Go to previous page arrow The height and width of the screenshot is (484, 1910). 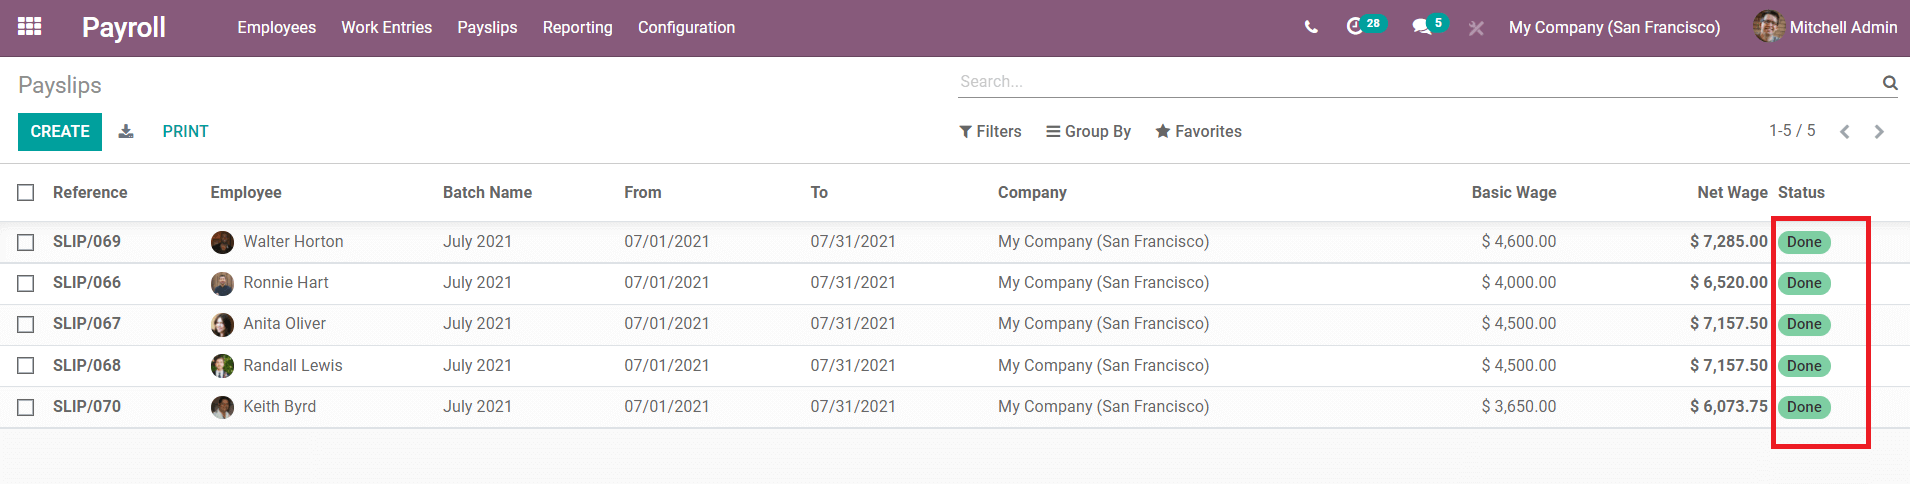tap(1845, 132)
